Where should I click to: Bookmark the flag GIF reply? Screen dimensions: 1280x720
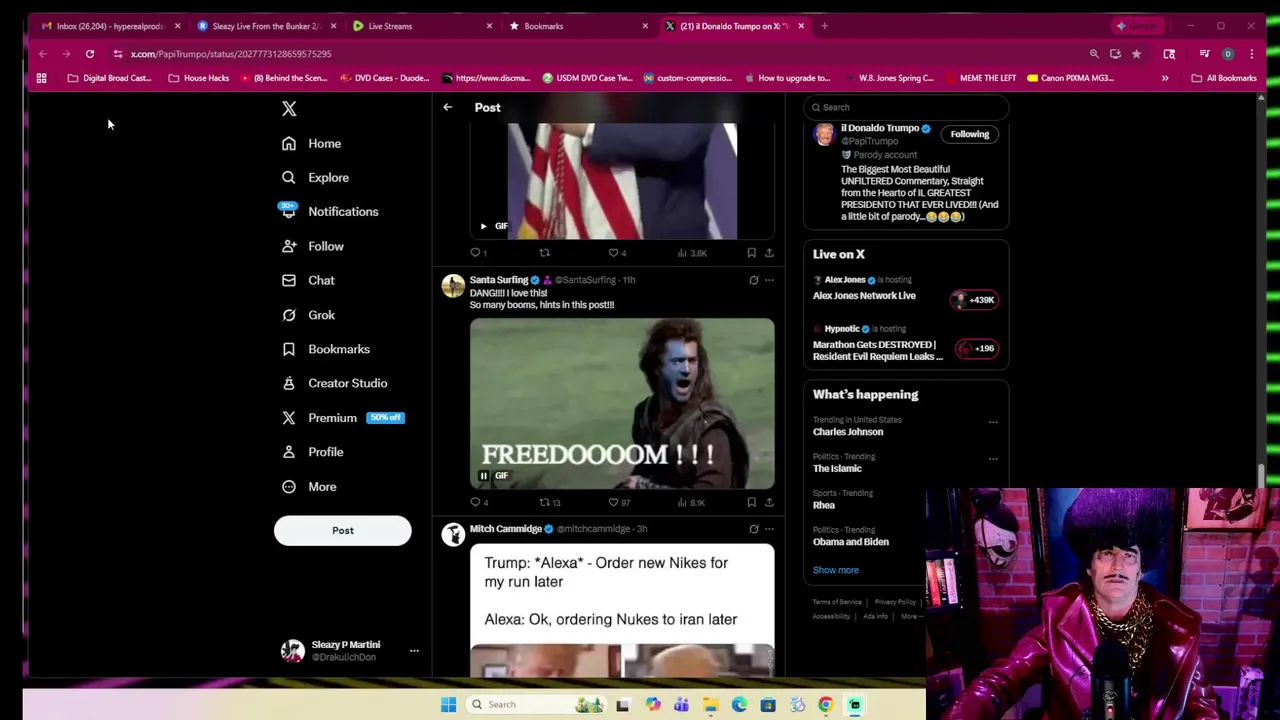pyautogui.click(x=751, y=253)
